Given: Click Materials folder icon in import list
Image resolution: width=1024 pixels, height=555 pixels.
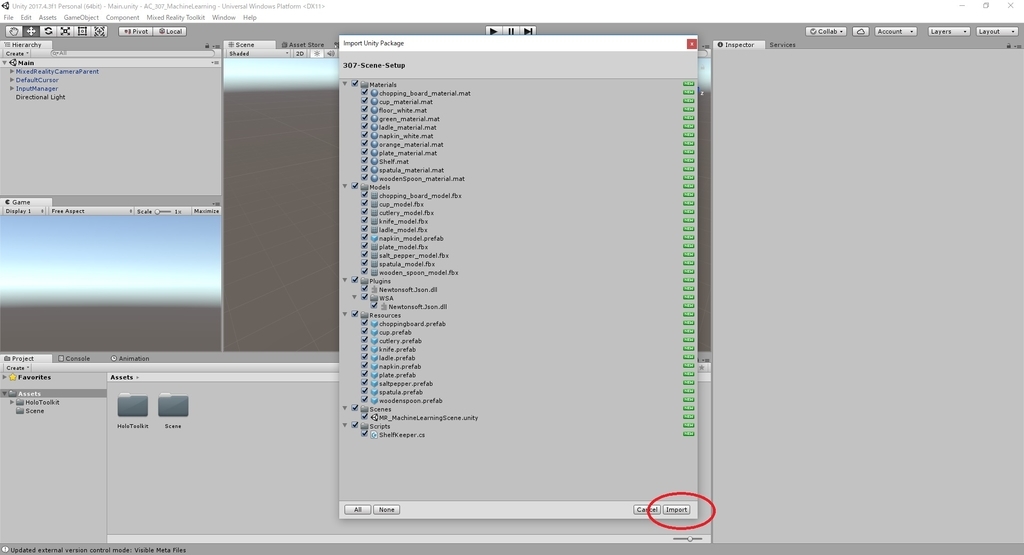Looking at the screenshot, I should [364, 84].
